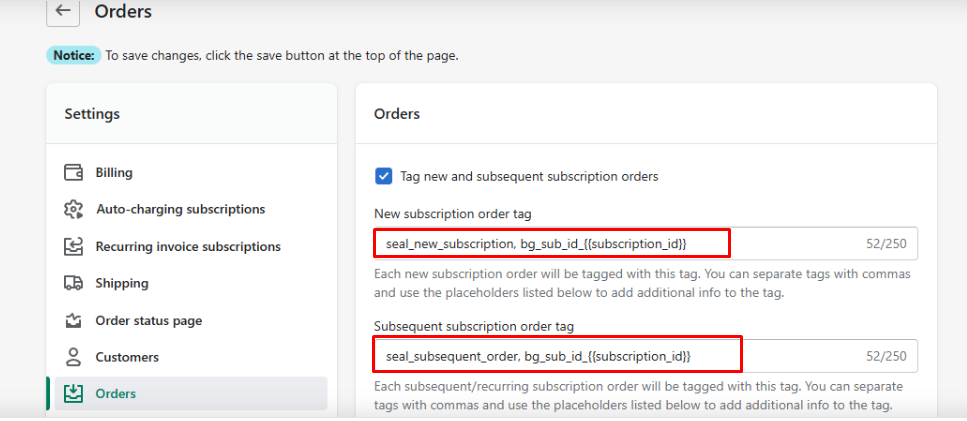Click the Order status page icon
Screen dimensions: 967x421
[x=73, y=320]
